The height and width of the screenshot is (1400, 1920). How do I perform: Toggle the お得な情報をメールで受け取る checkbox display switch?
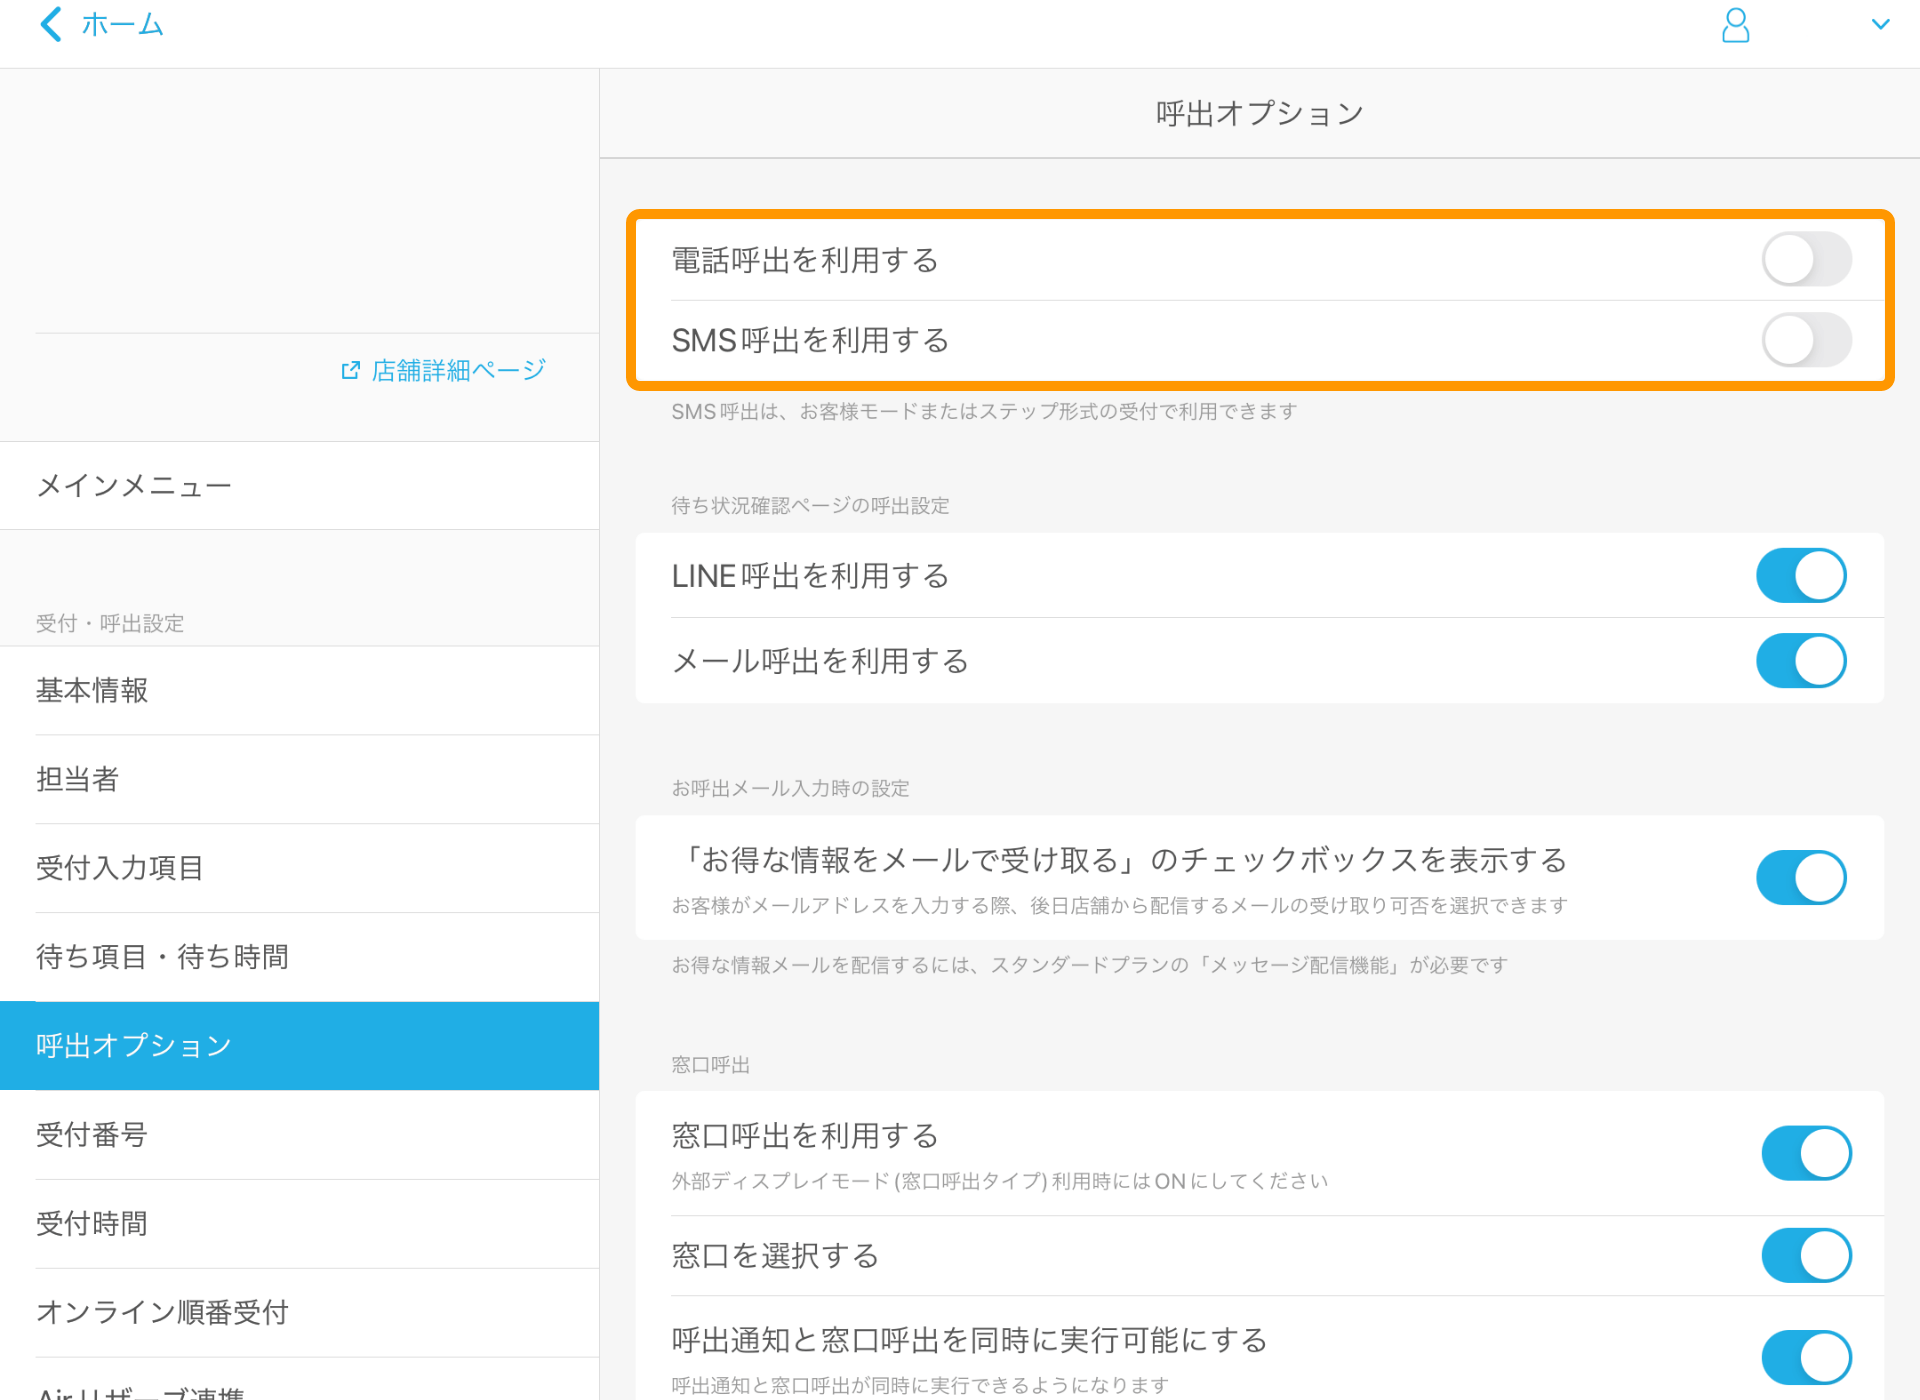point(1801,878)
